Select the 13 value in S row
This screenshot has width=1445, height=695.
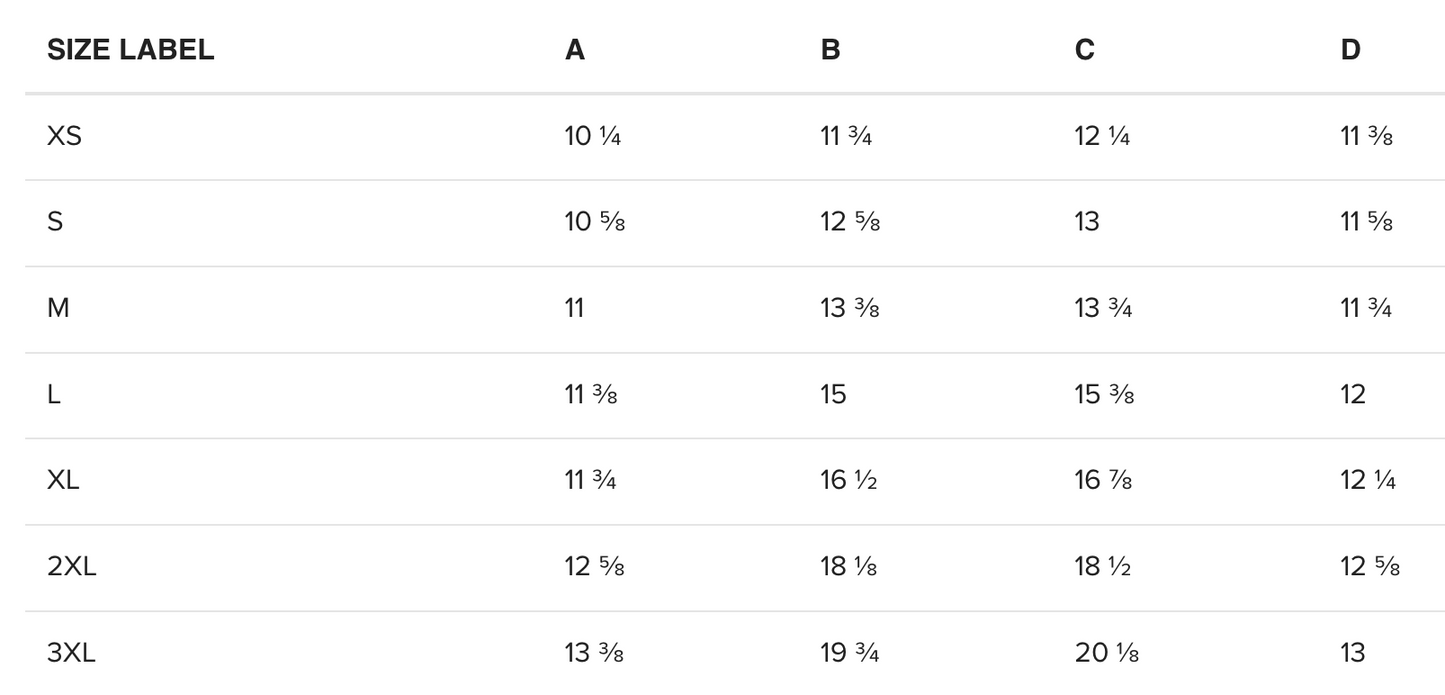1087,222
